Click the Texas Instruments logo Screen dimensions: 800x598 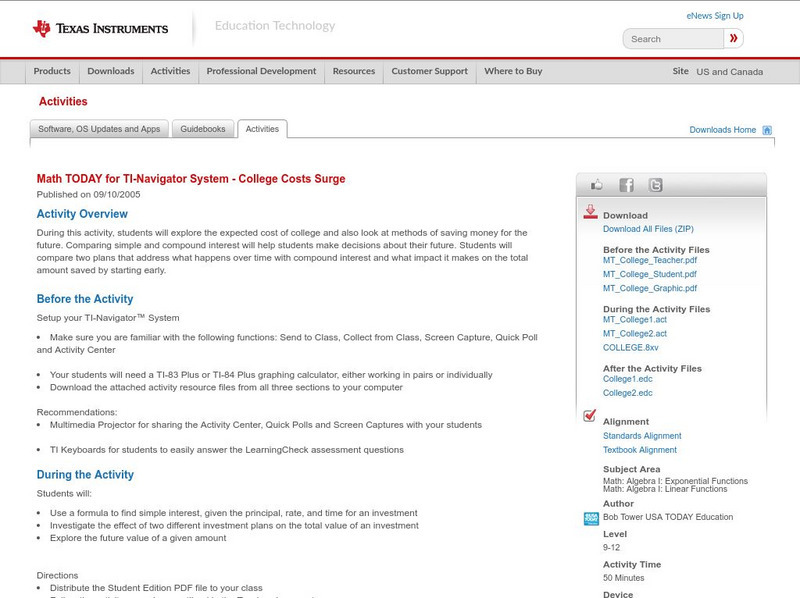pyautogui.click(x=100, y=29)
